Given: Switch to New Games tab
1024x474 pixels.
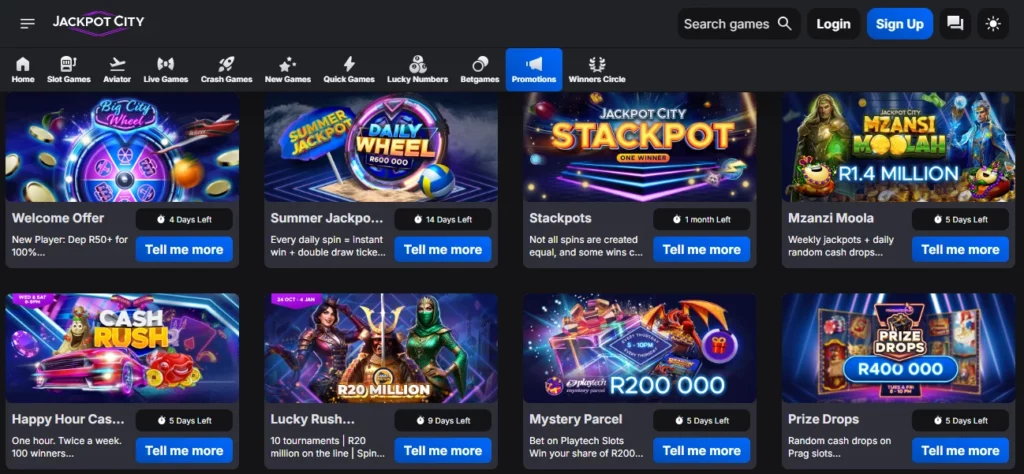Looking at the screenshot, I should click(x=288, y=69).
